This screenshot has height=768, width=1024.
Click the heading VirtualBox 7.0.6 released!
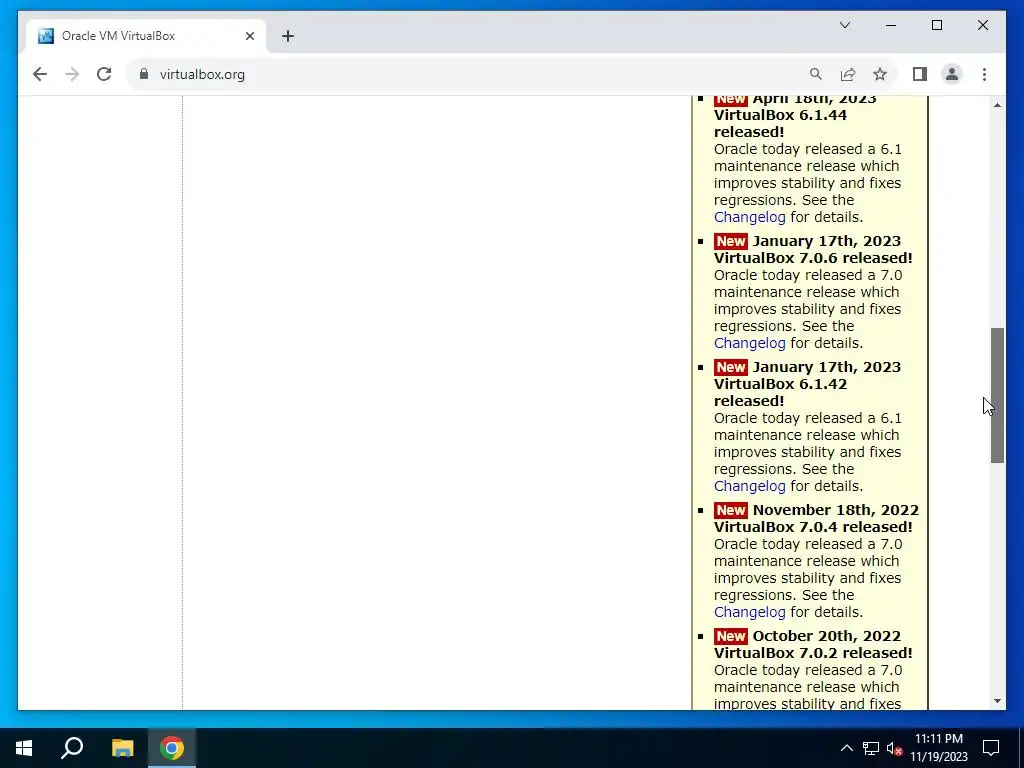coord(813,258)
